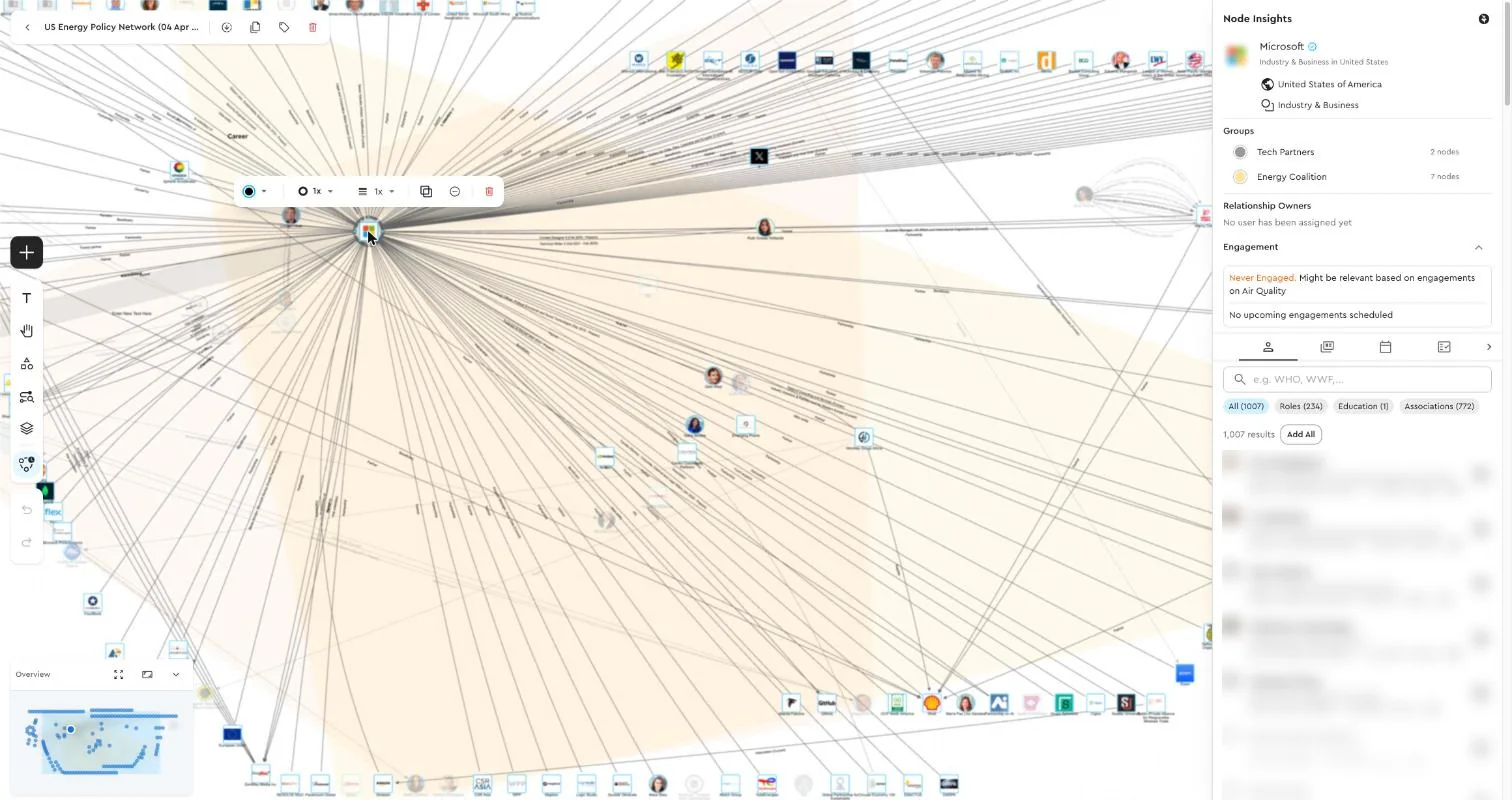Filter by Associations (772) chip
The image size is (1512, 800).
coord(1439,406)
